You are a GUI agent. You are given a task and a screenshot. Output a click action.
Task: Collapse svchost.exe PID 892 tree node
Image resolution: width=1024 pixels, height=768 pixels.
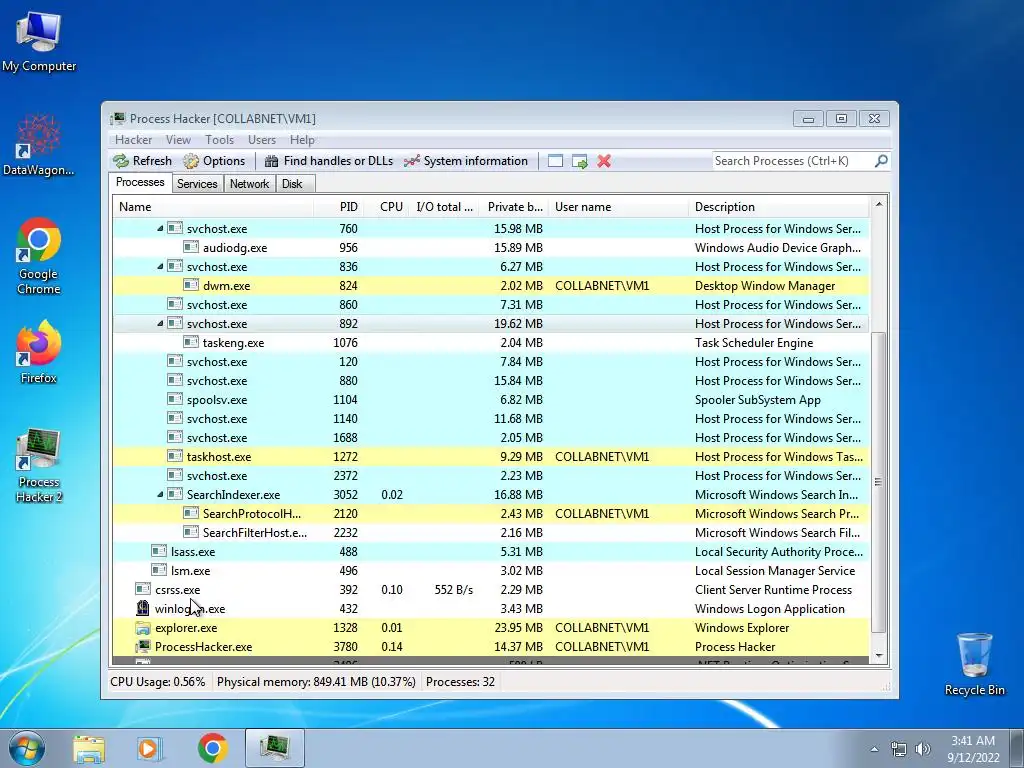pyautogui.click(x=160, y=323)
